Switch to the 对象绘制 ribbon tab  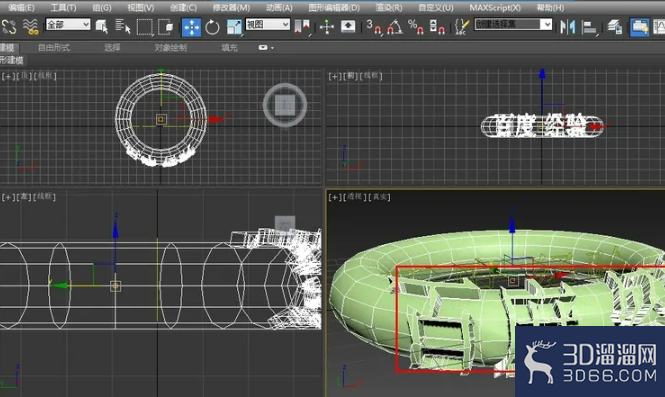pos(170,48)
